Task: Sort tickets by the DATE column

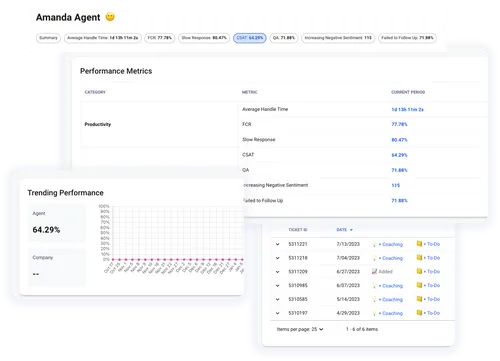Action: (x=344, y=230)
